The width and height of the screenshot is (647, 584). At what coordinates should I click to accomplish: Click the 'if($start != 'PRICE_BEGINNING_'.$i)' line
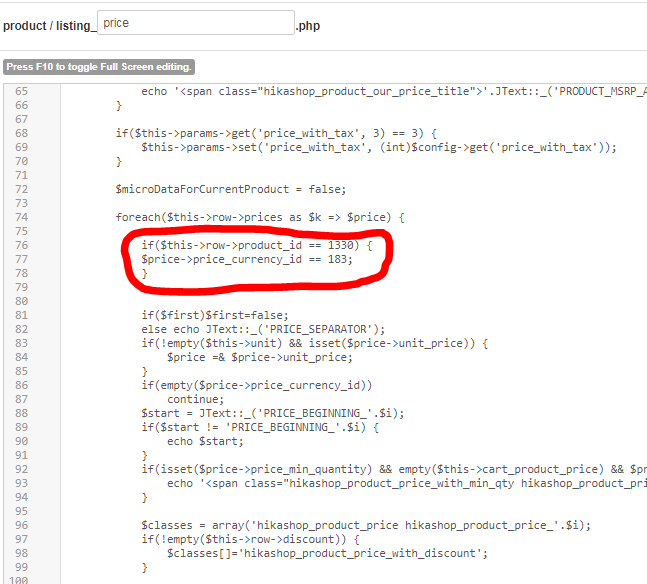pos(260,427)
